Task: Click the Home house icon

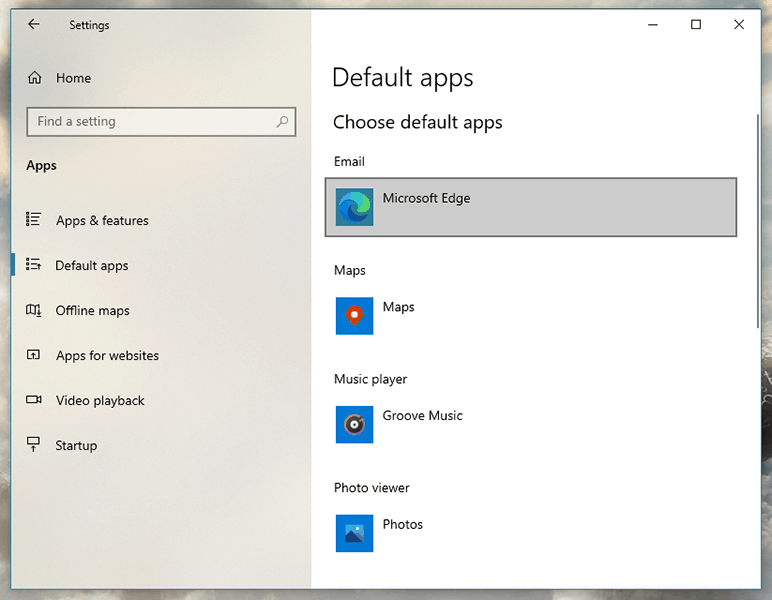Action: coord(34,78)
